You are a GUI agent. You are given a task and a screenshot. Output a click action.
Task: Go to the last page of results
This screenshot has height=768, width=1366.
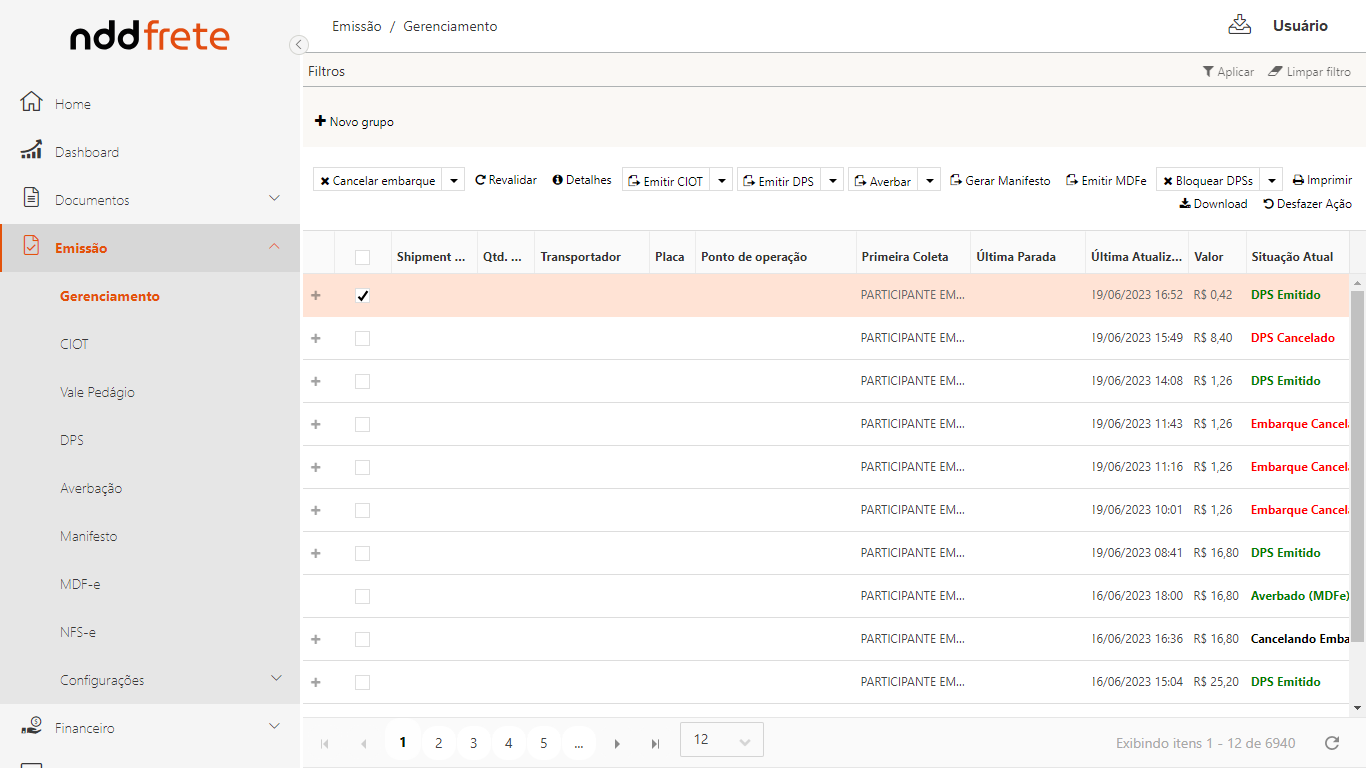tap(655, 743)
